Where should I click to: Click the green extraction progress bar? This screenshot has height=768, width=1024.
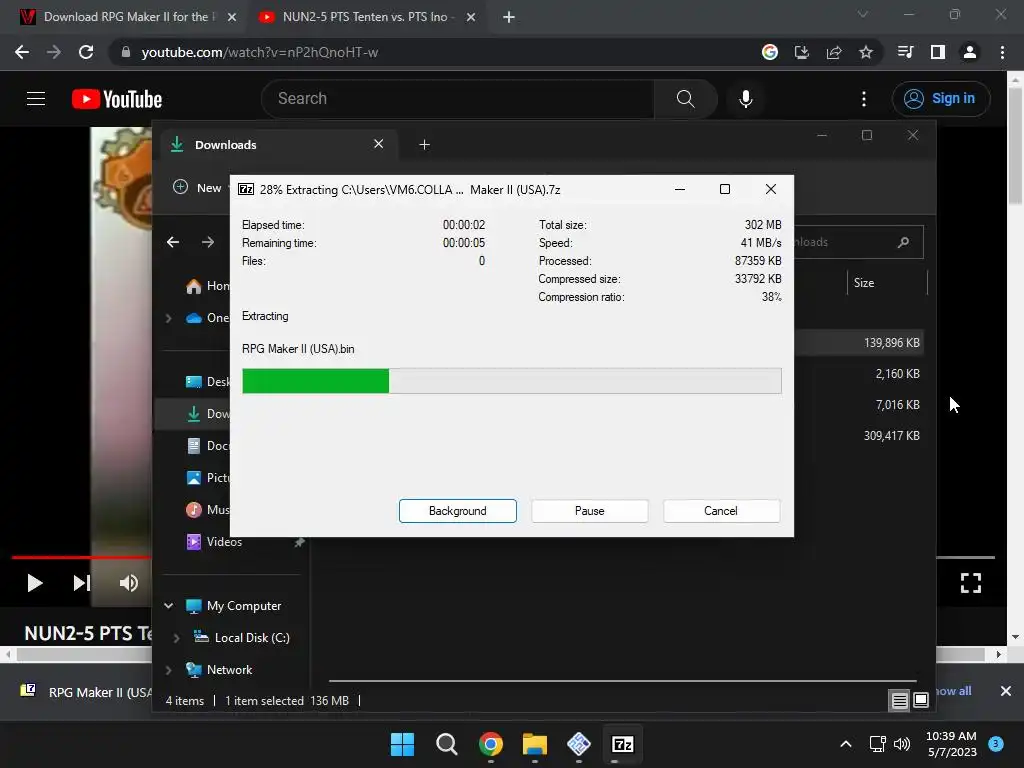[x=511, y=381]
